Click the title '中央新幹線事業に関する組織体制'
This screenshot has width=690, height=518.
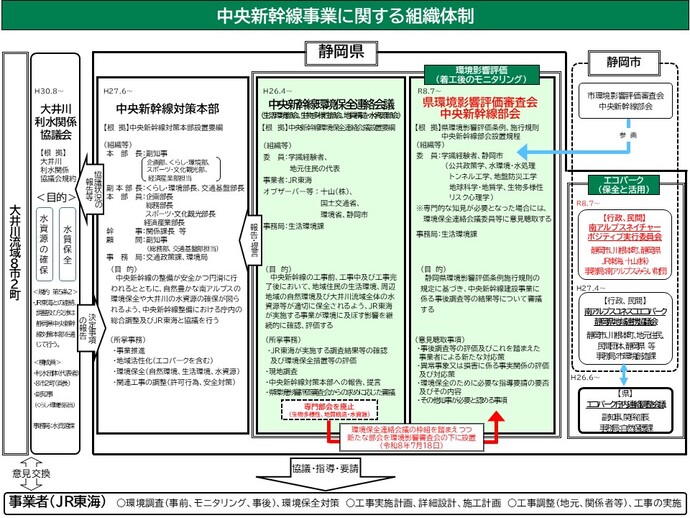[x=345, y=16]
